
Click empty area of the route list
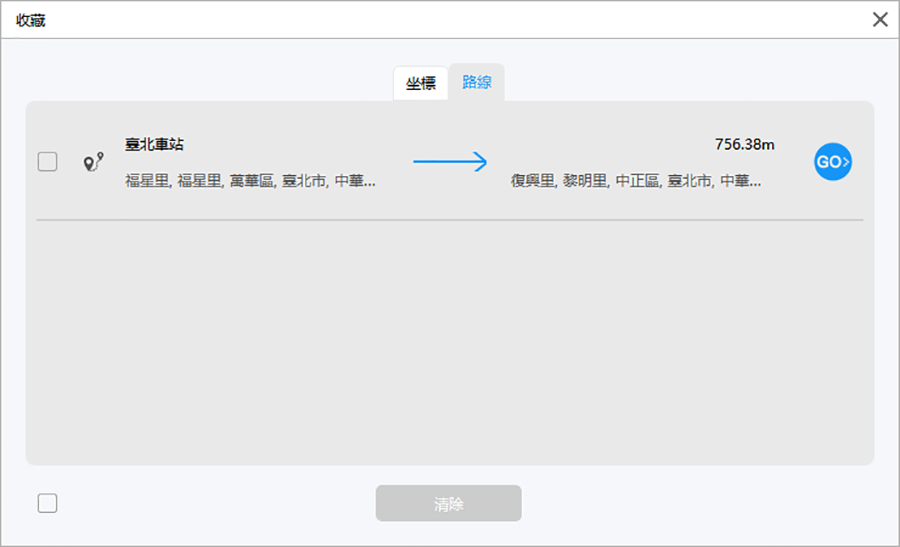(x=450, y=340)
